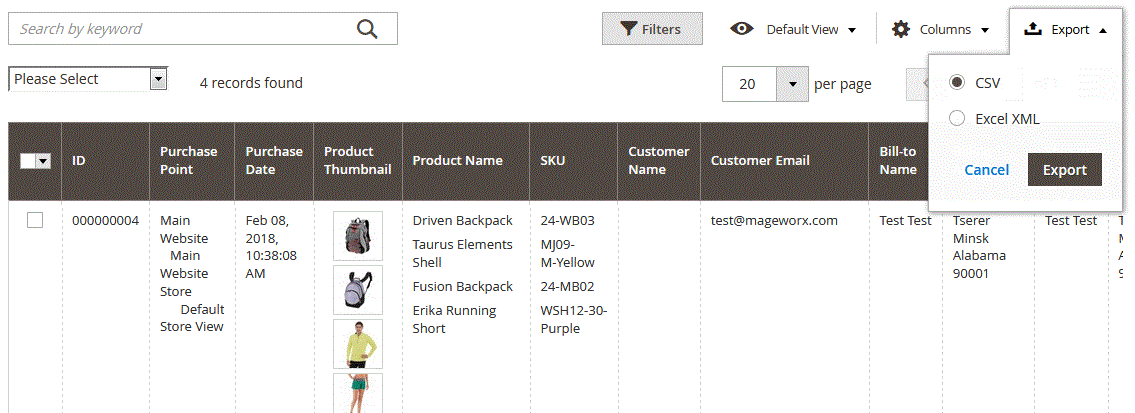Click the Taurus Elements Shell product name
Screen dimensions: 1135x413
pyautogui.click(x=463, y=253)
